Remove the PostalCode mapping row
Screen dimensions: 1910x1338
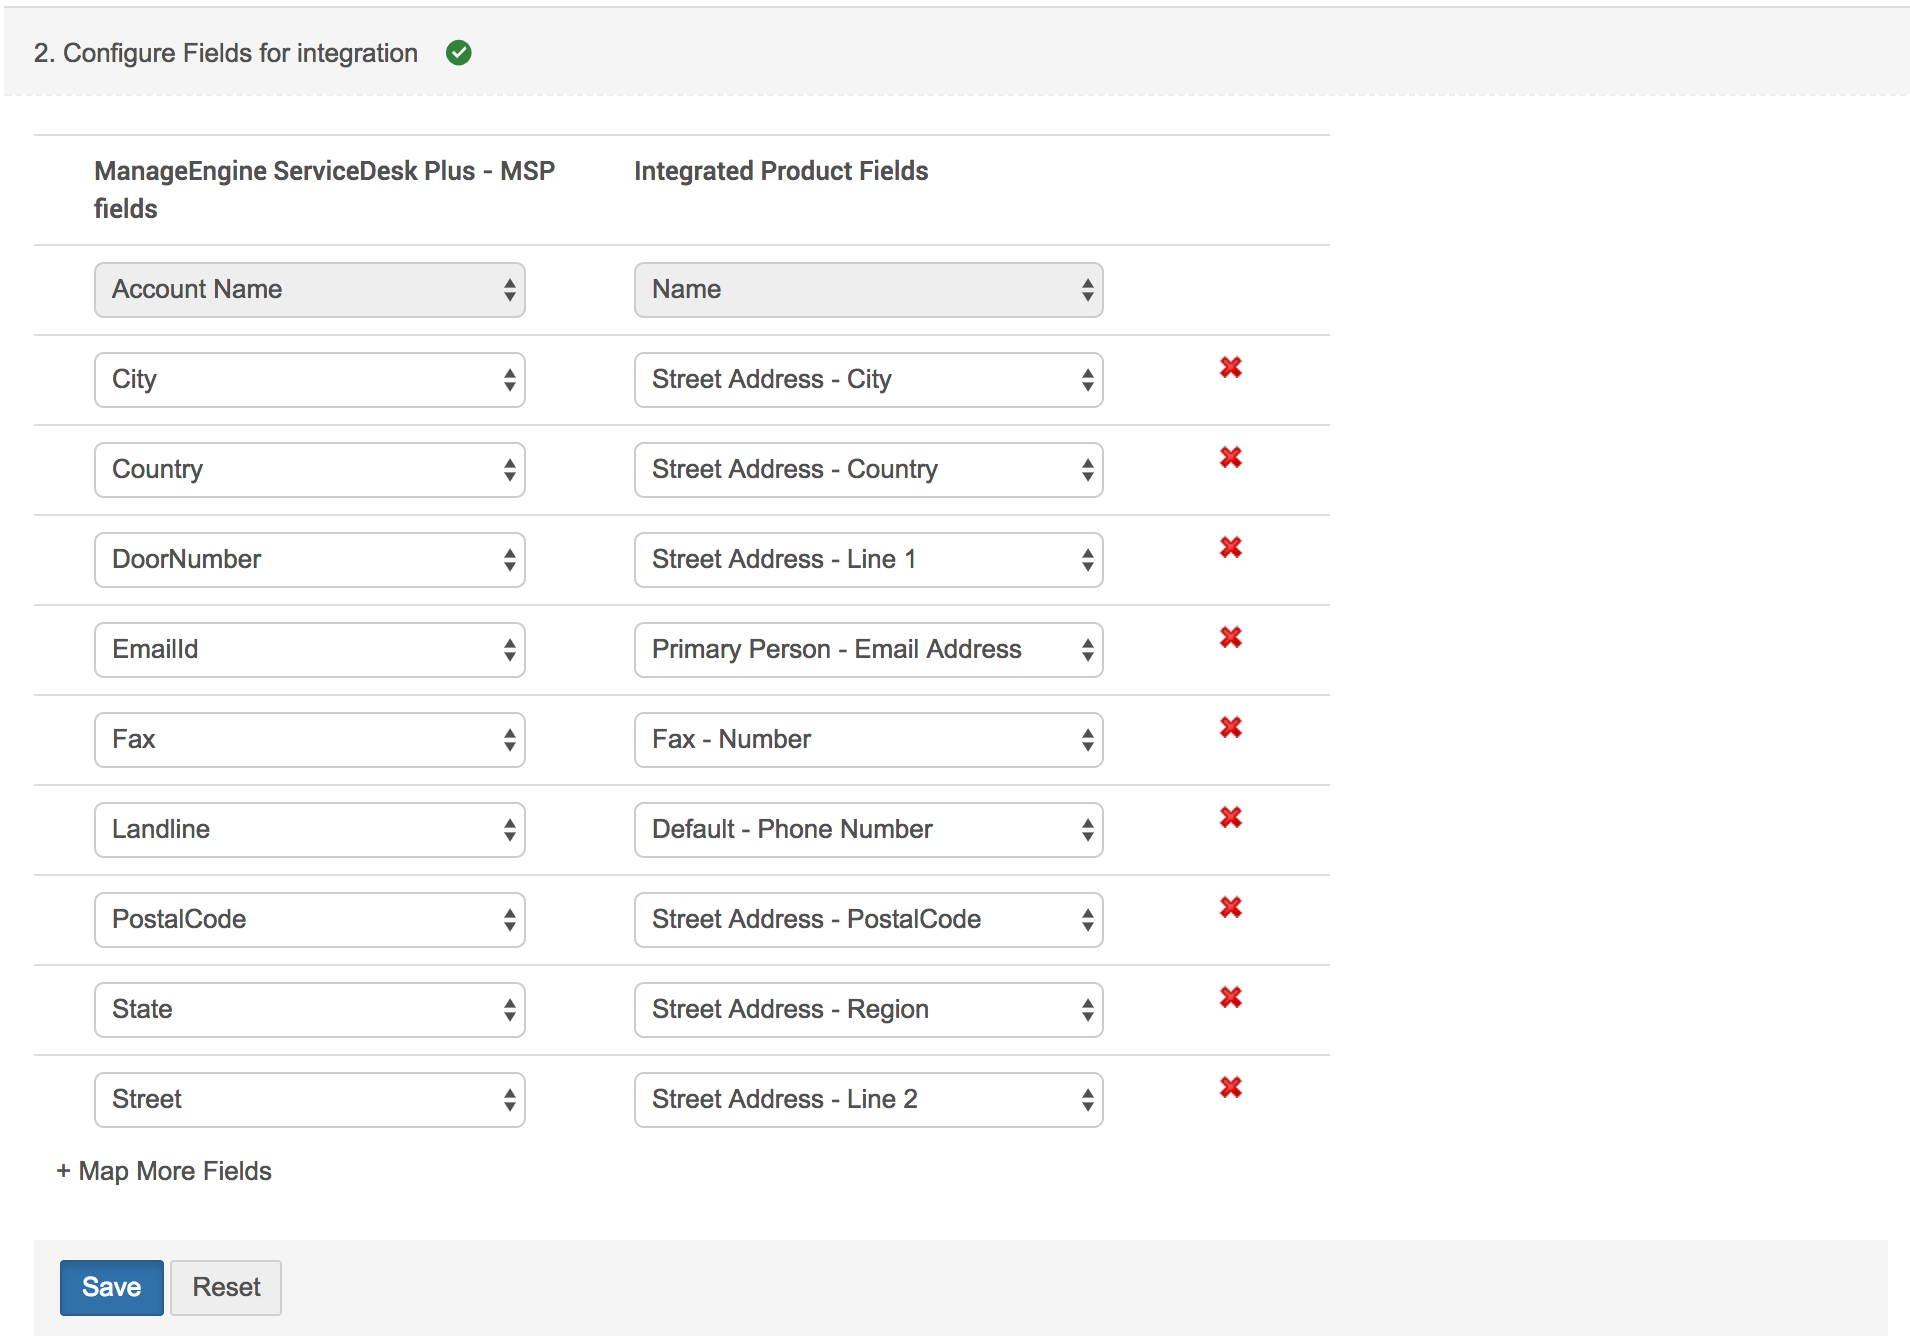coord(1230,908)
